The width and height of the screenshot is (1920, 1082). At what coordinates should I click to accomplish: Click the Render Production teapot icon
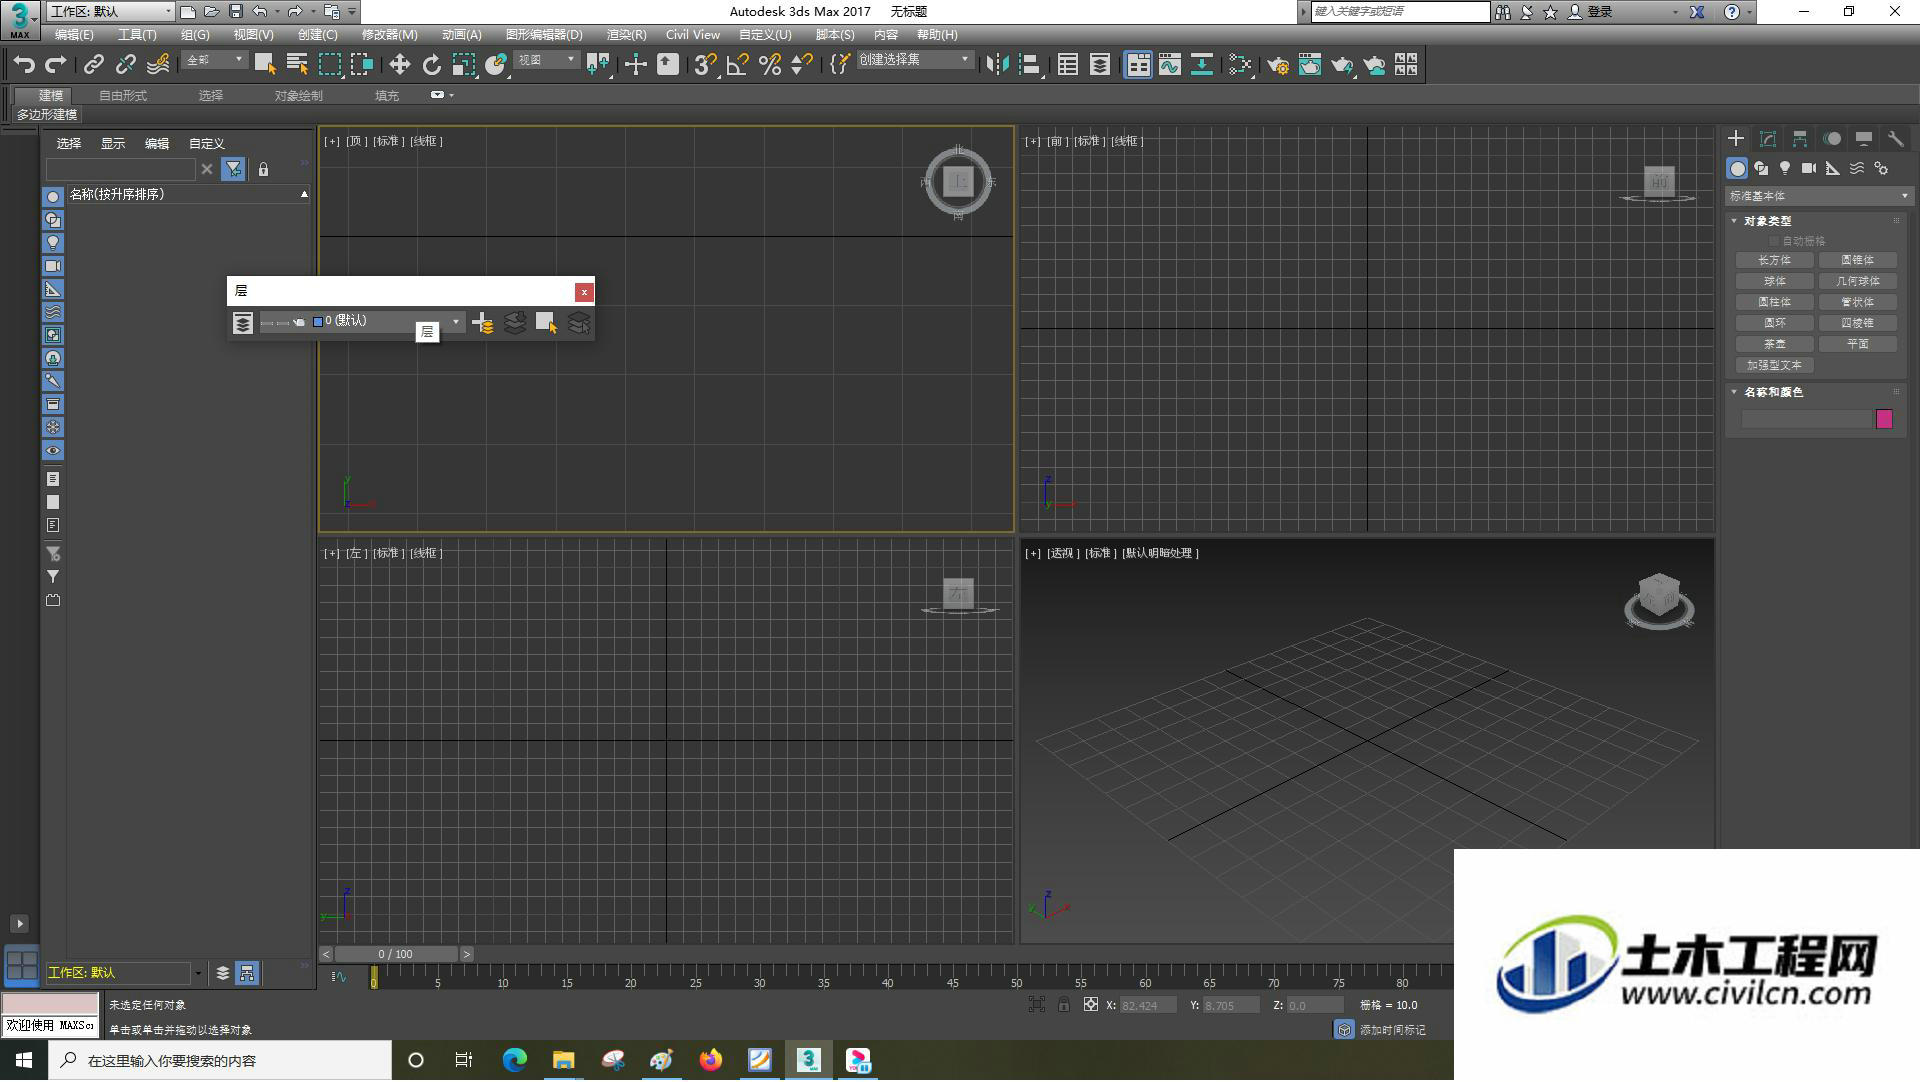coord(1342,65)
